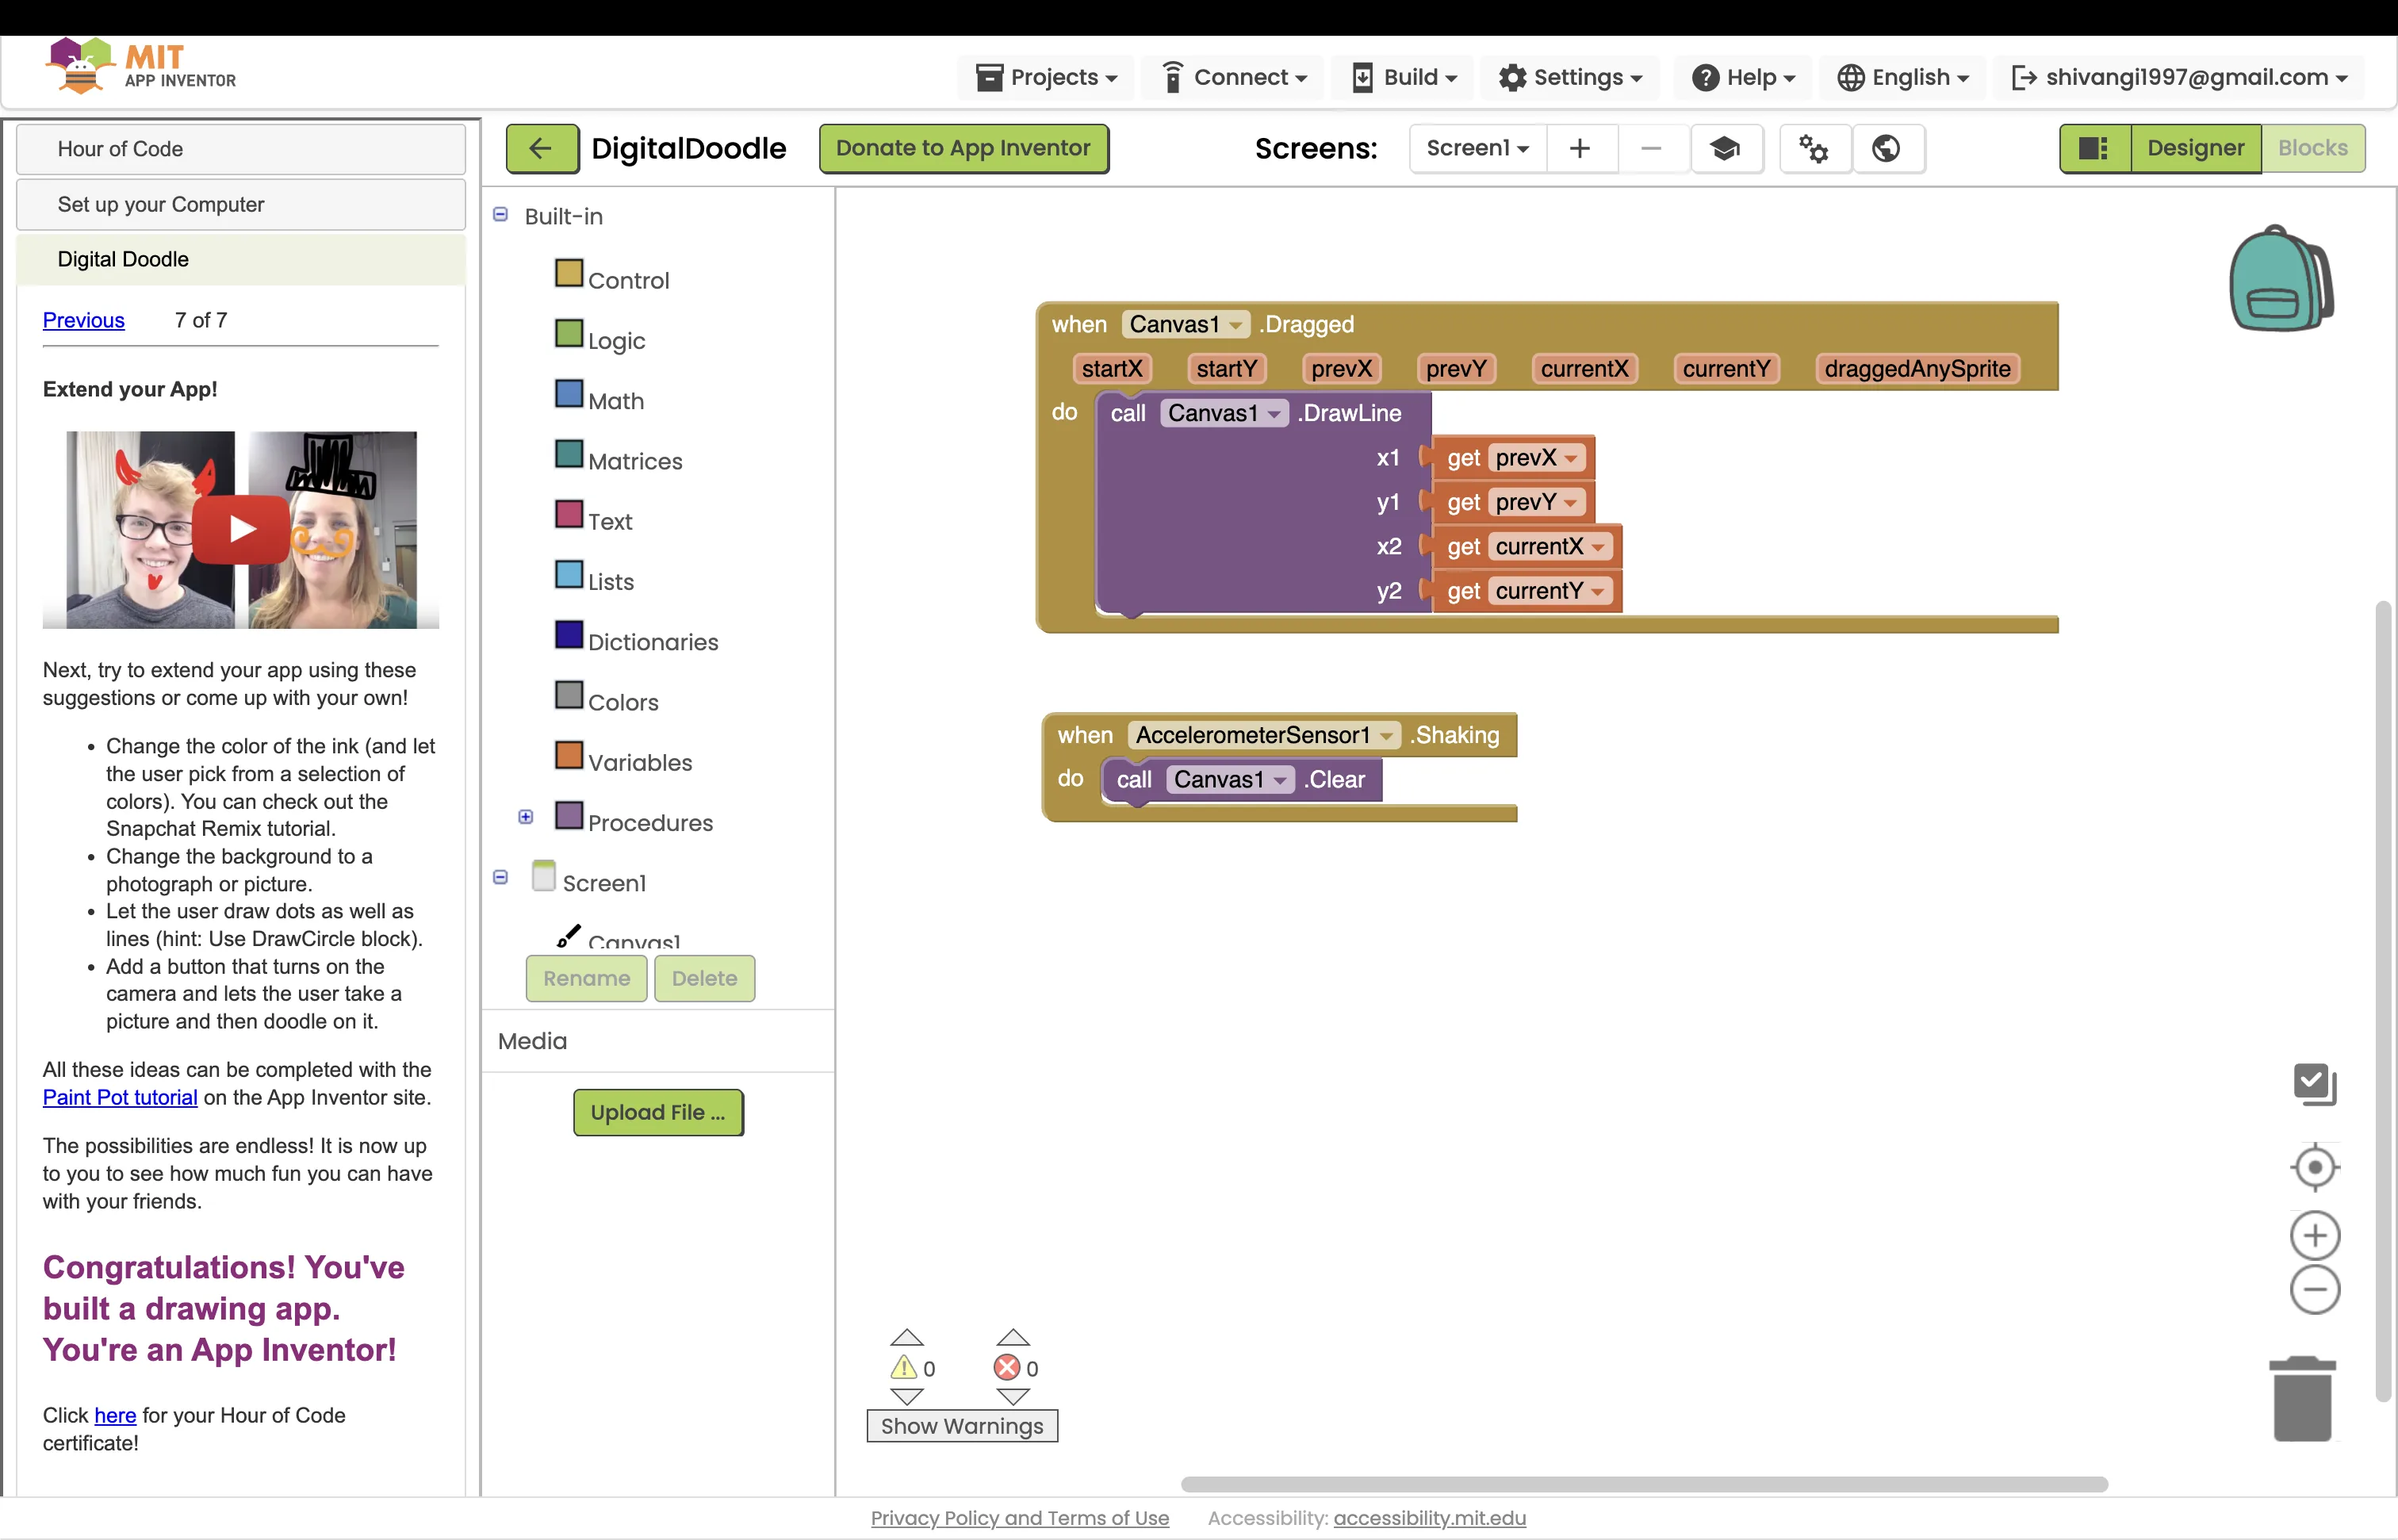Switch to the Designer view
This screenshot has width=2398, height=1540.
click(2195, 148)
